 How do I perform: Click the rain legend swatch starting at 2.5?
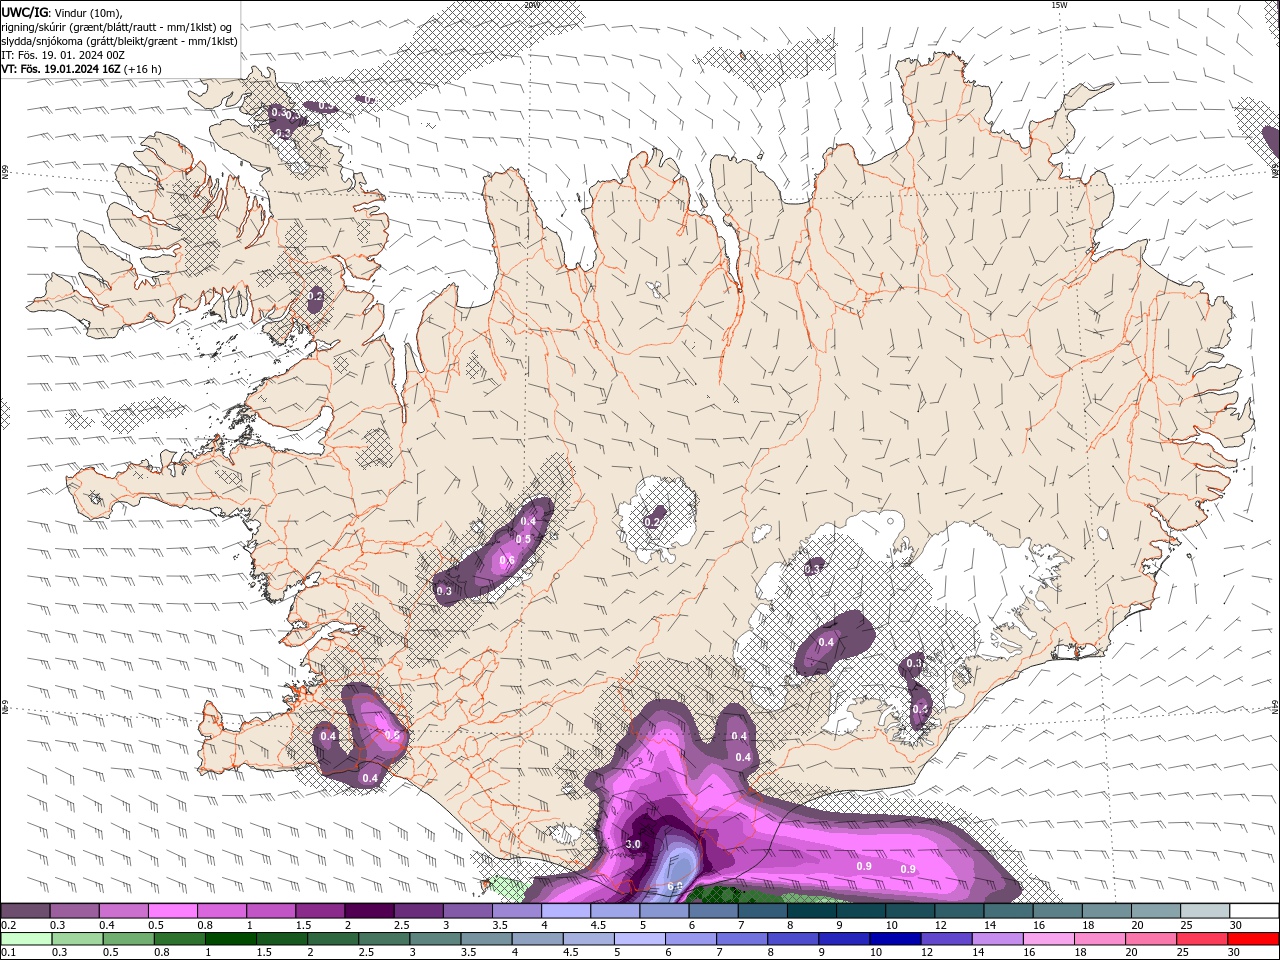[x=384, y=939]
